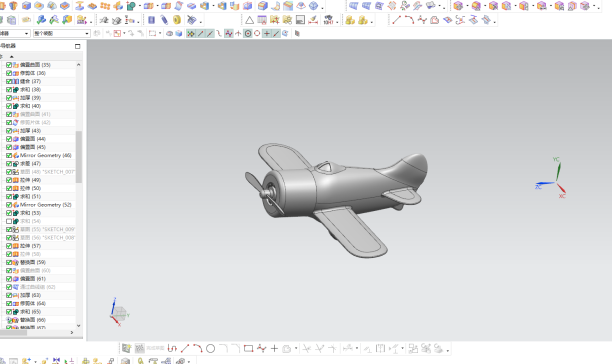Toggle the Existing Point snap icon
Image resolution: width=612 pixels, height=364 pixels.
pos(267,34)
